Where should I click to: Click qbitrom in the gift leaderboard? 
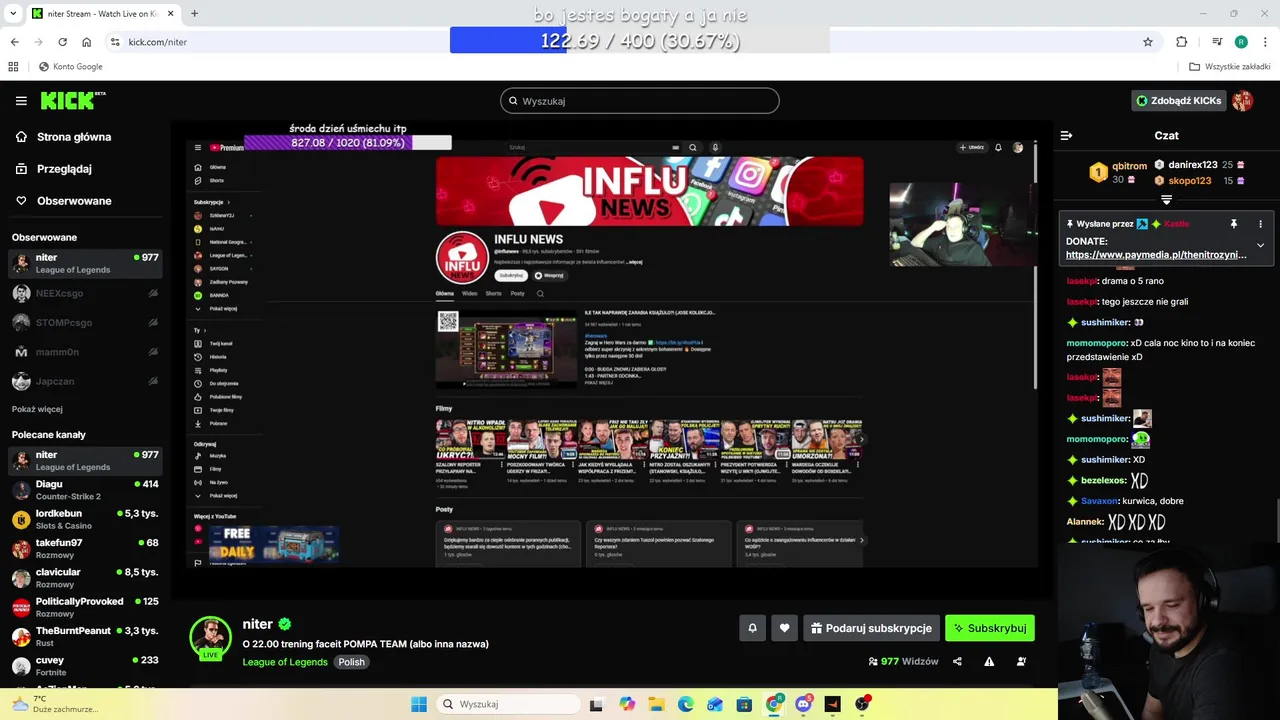1130,166
